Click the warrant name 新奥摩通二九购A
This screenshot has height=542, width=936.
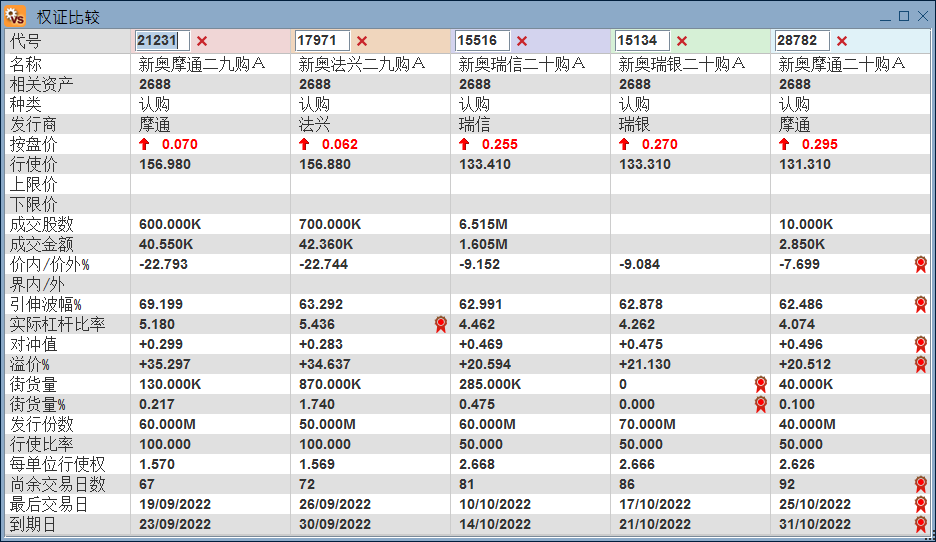click(x=202, y=64)
